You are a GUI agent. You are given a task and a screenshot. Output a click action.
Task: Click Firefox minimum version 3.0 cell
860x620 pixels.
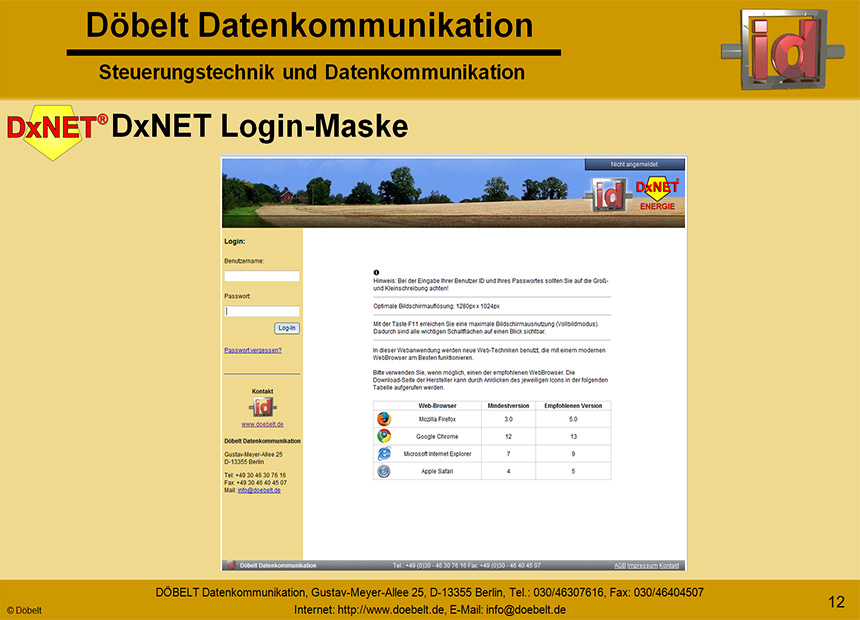pyautogui.click(x=508, y=419)
